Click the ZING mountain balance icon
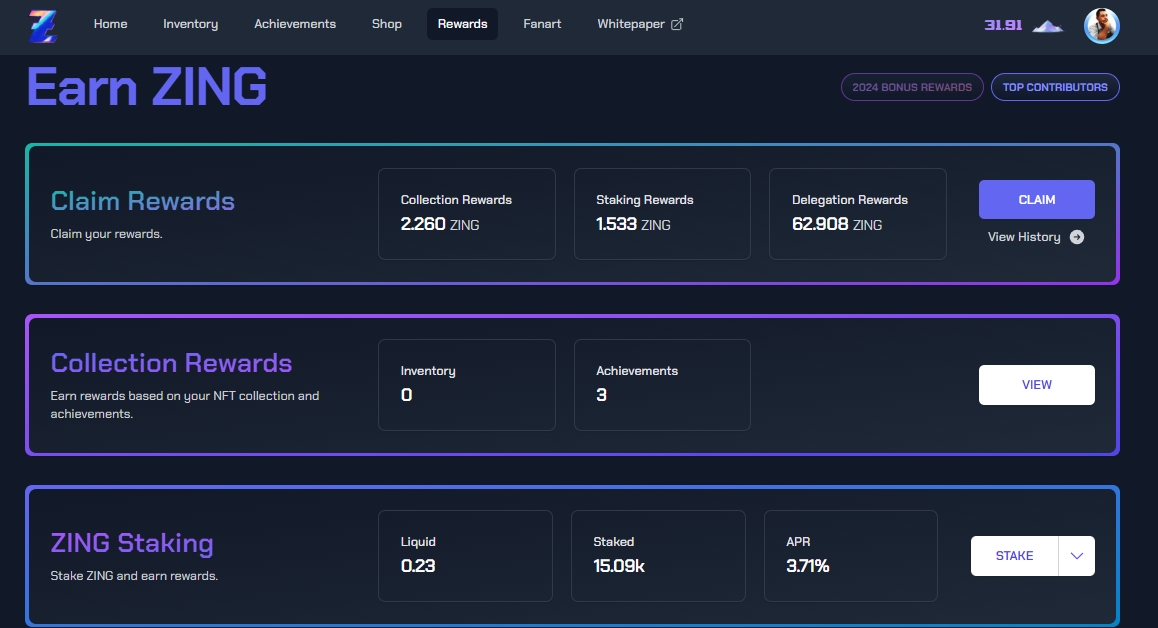Image resolution: width=1158 pixels, height=628 pixels. pyautogui.click(x=1047, y=26)
